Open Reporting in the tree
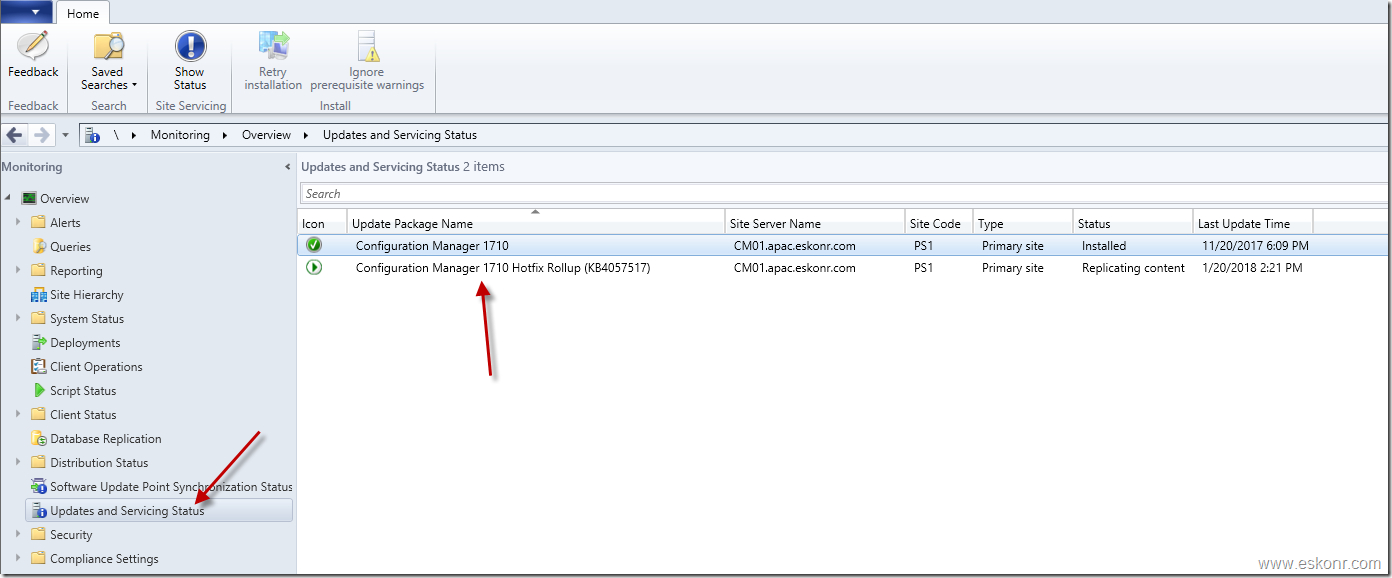Screen dimensions: 1392x578 pos(76,271)
